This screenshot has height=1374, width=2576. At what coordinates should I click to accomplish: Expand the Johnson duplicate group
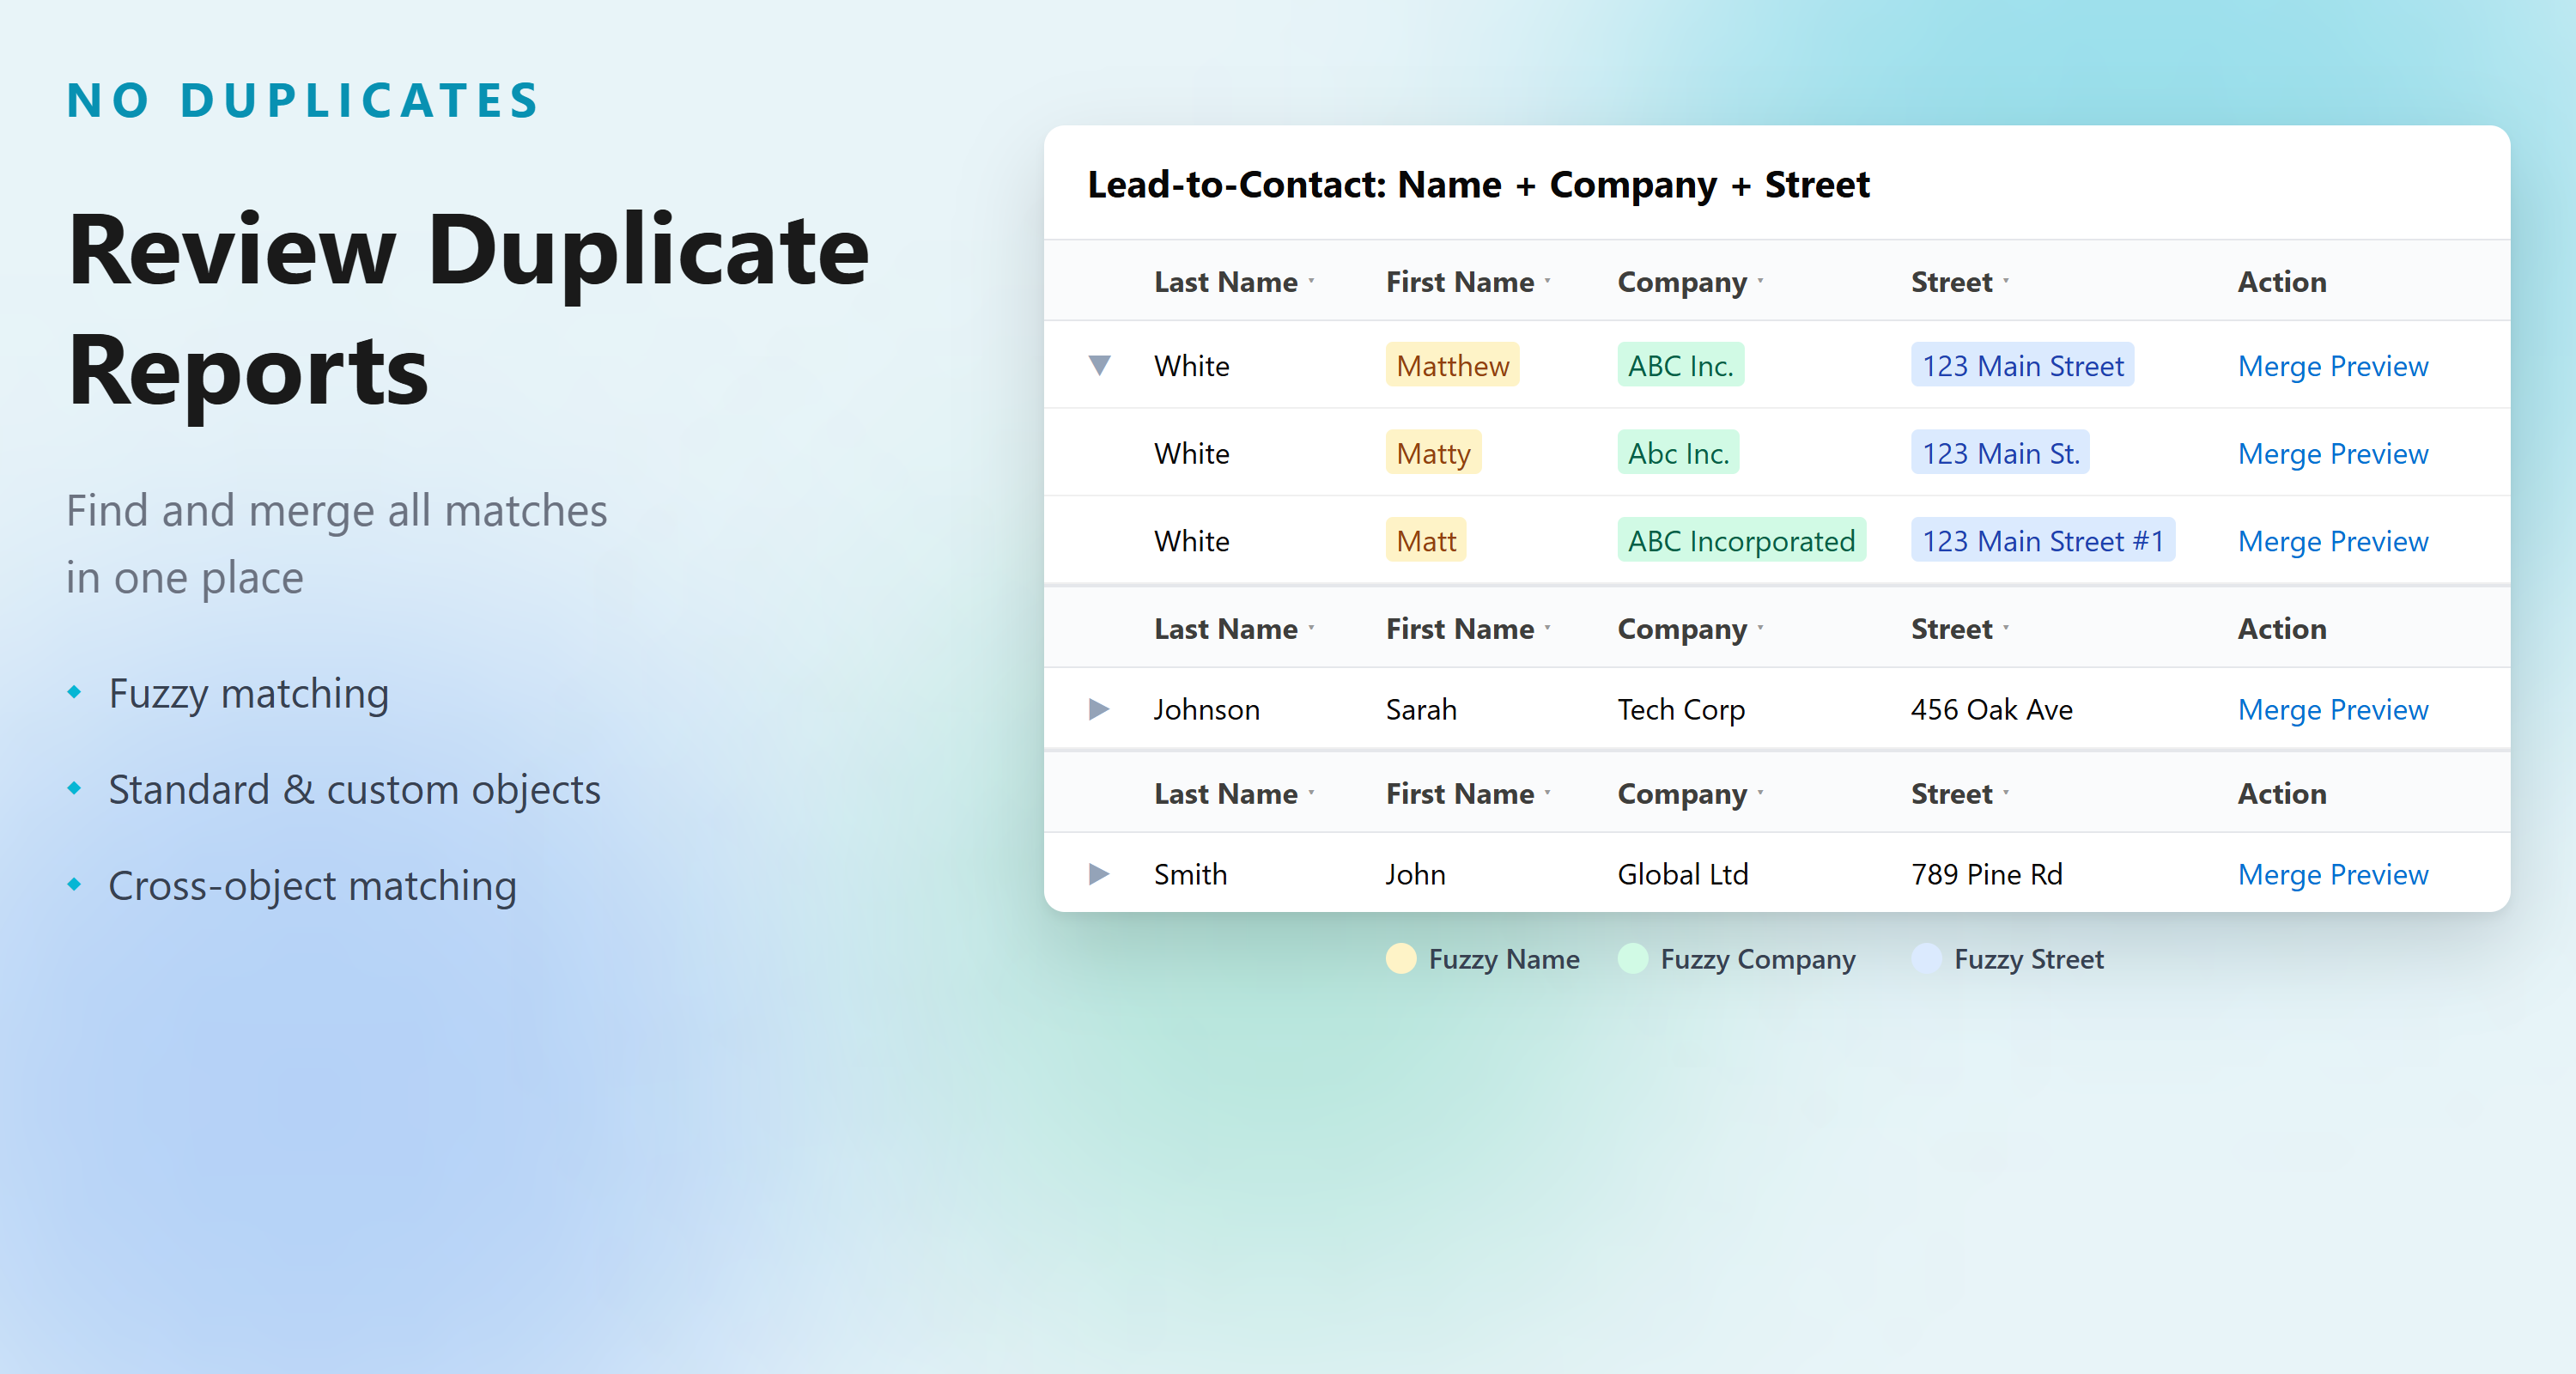pyautogui.click(x=1098, y=709)
